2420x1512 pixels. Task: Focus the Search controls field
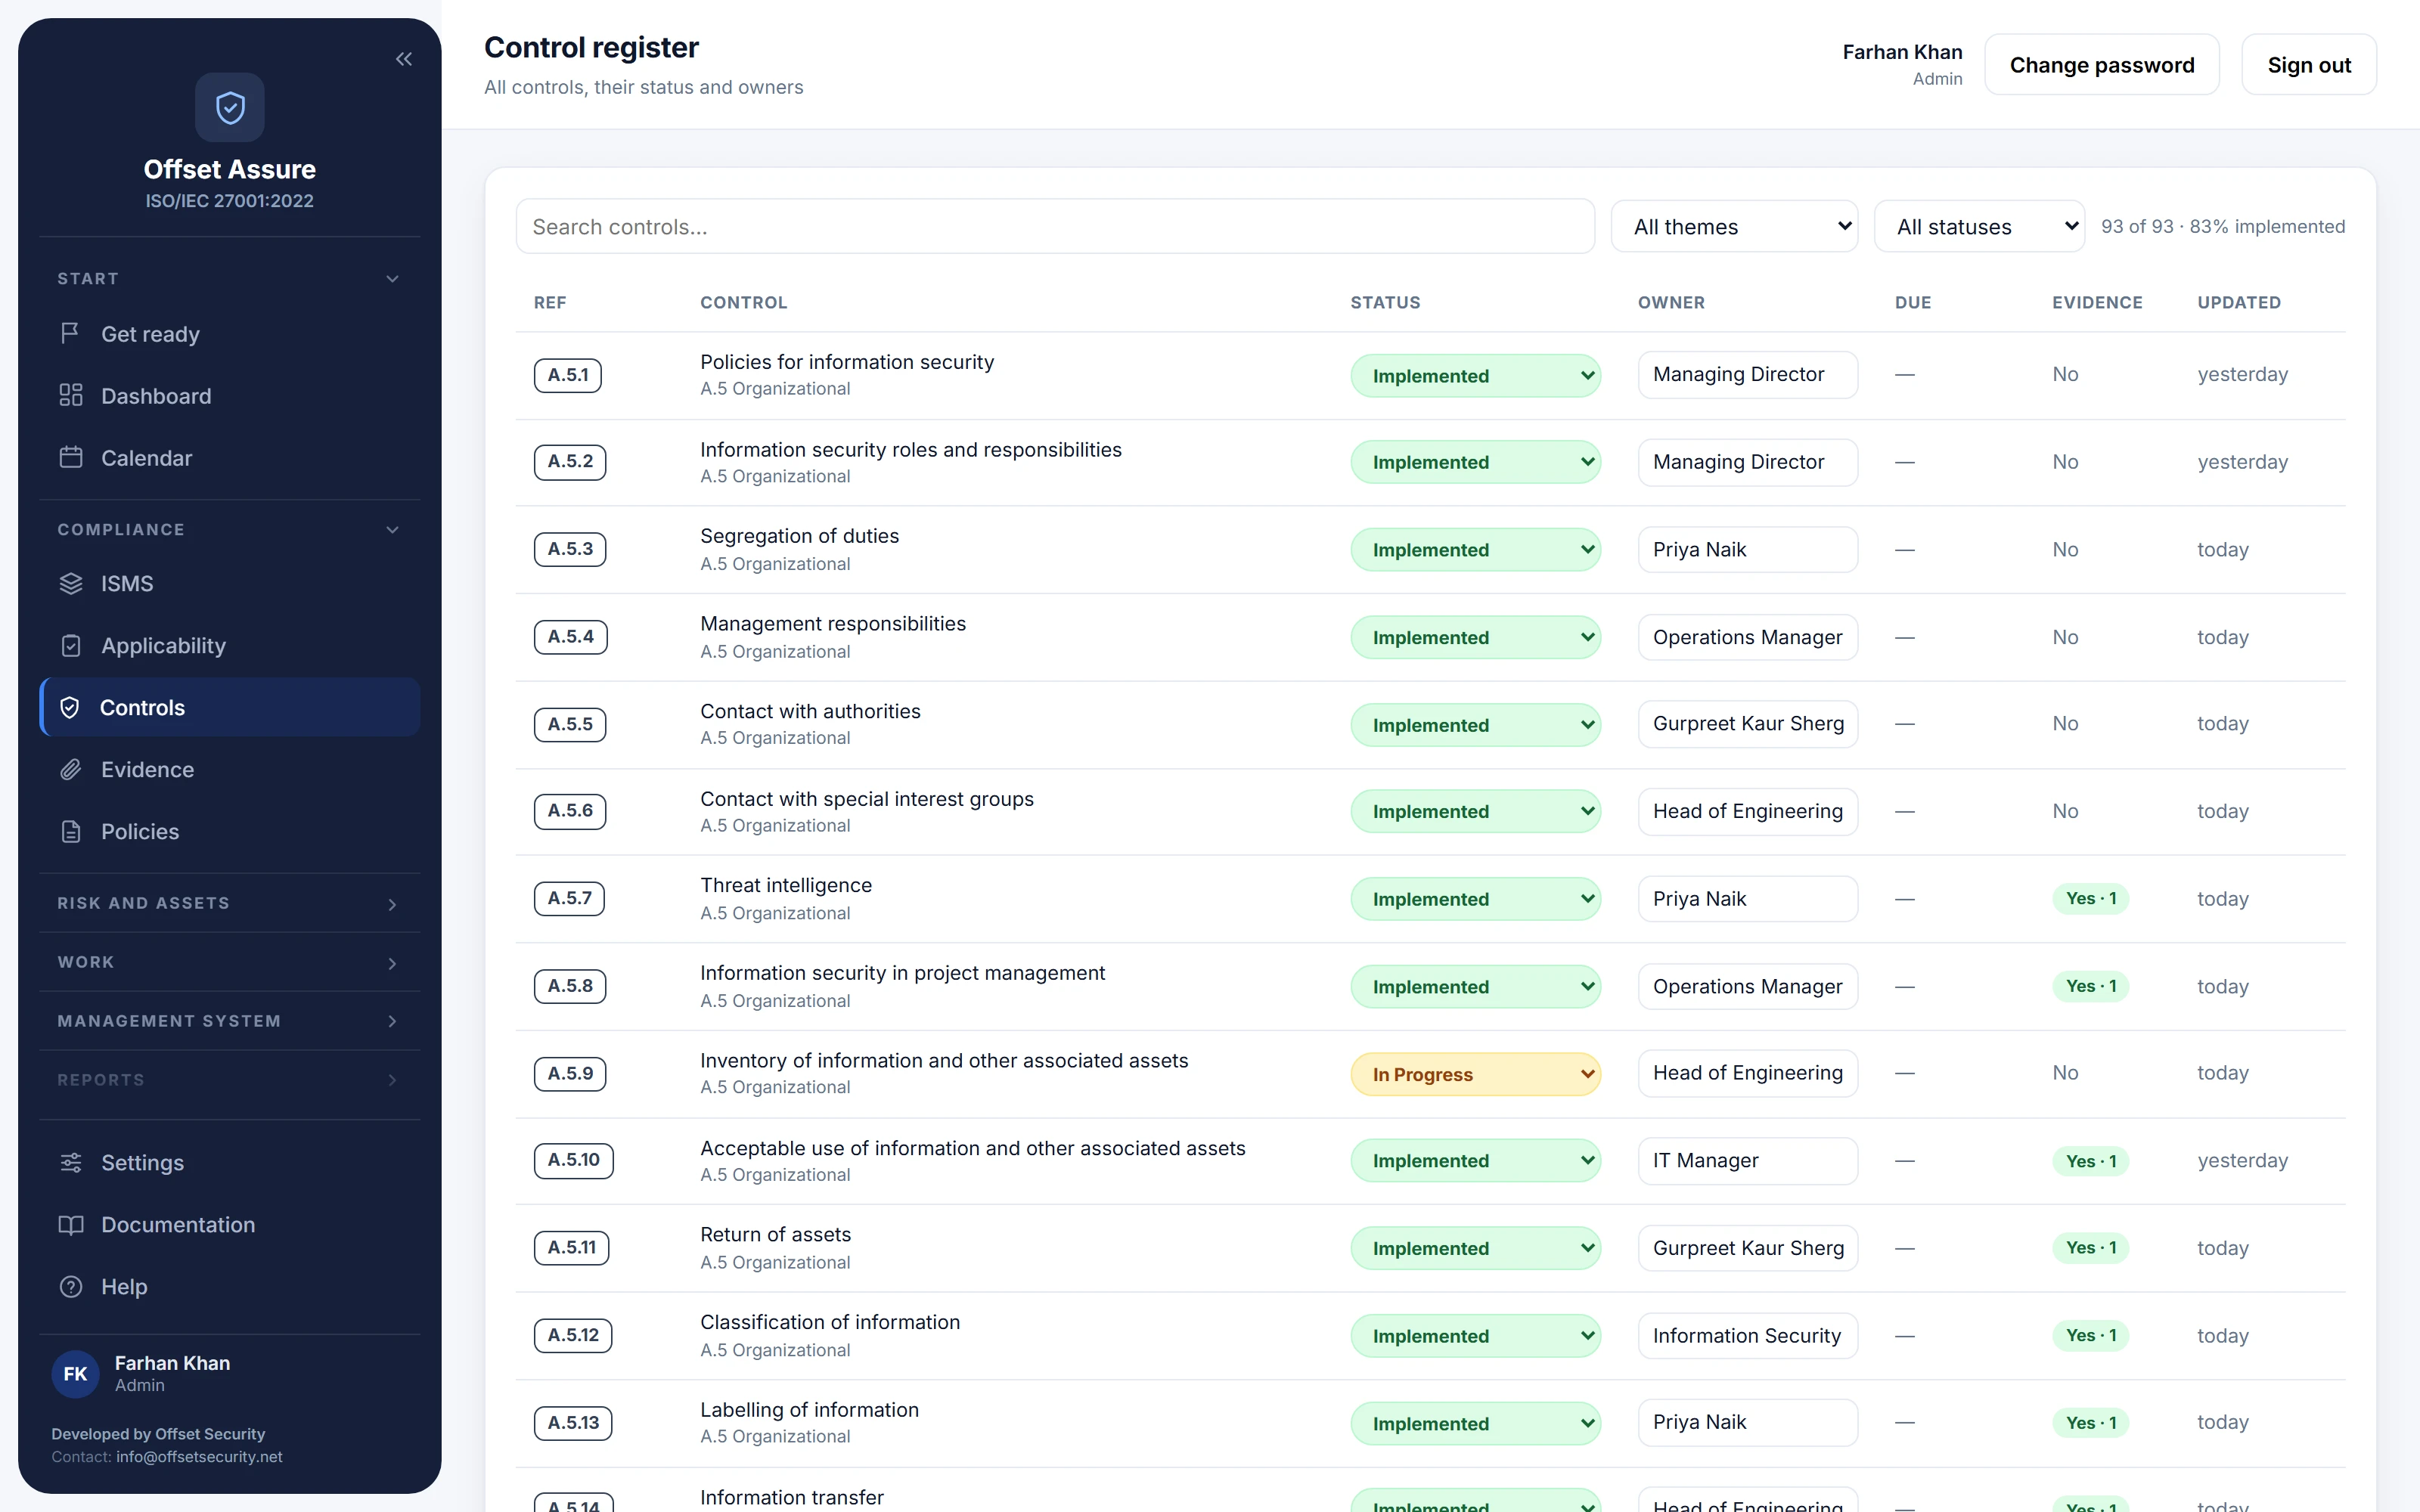click(1055, 227)
